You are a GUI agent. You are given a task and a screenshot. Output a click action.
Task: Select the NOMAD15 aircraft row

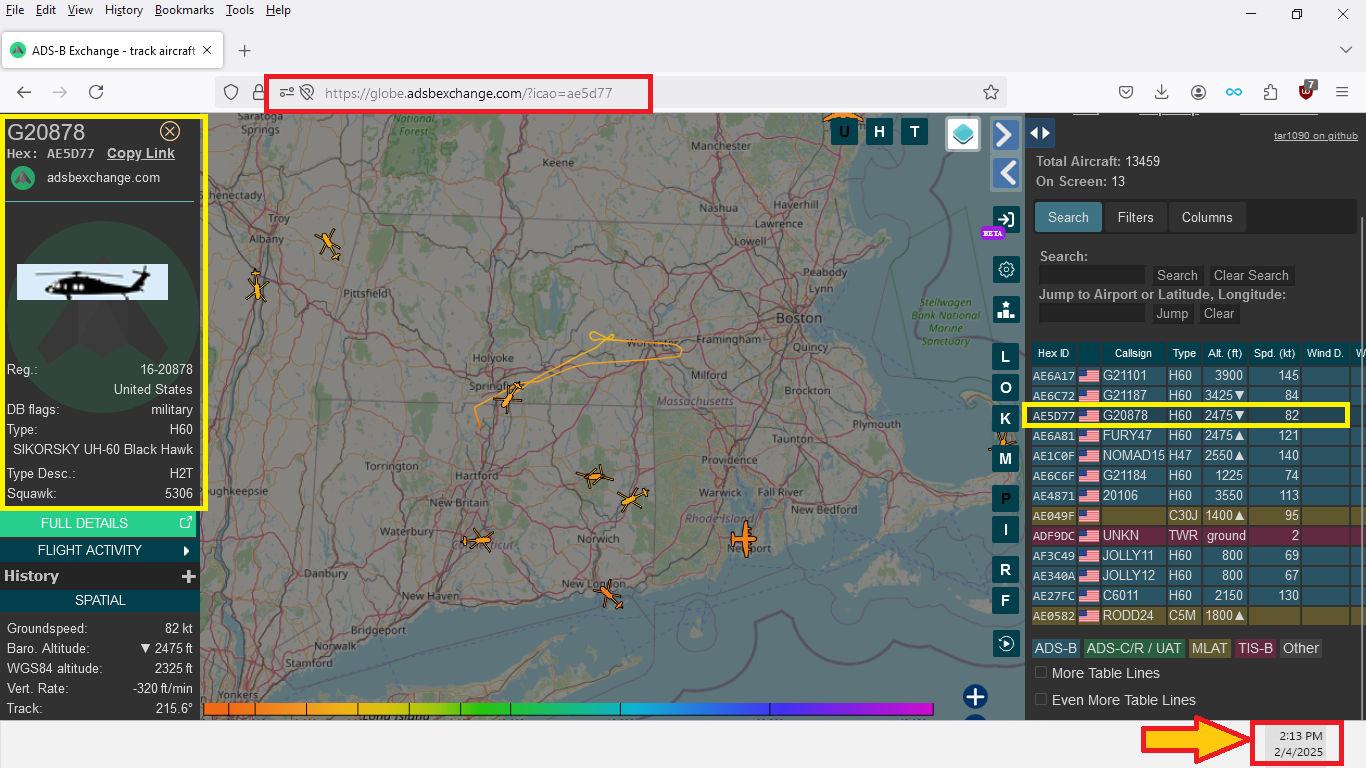click(x=1196, y=455)
